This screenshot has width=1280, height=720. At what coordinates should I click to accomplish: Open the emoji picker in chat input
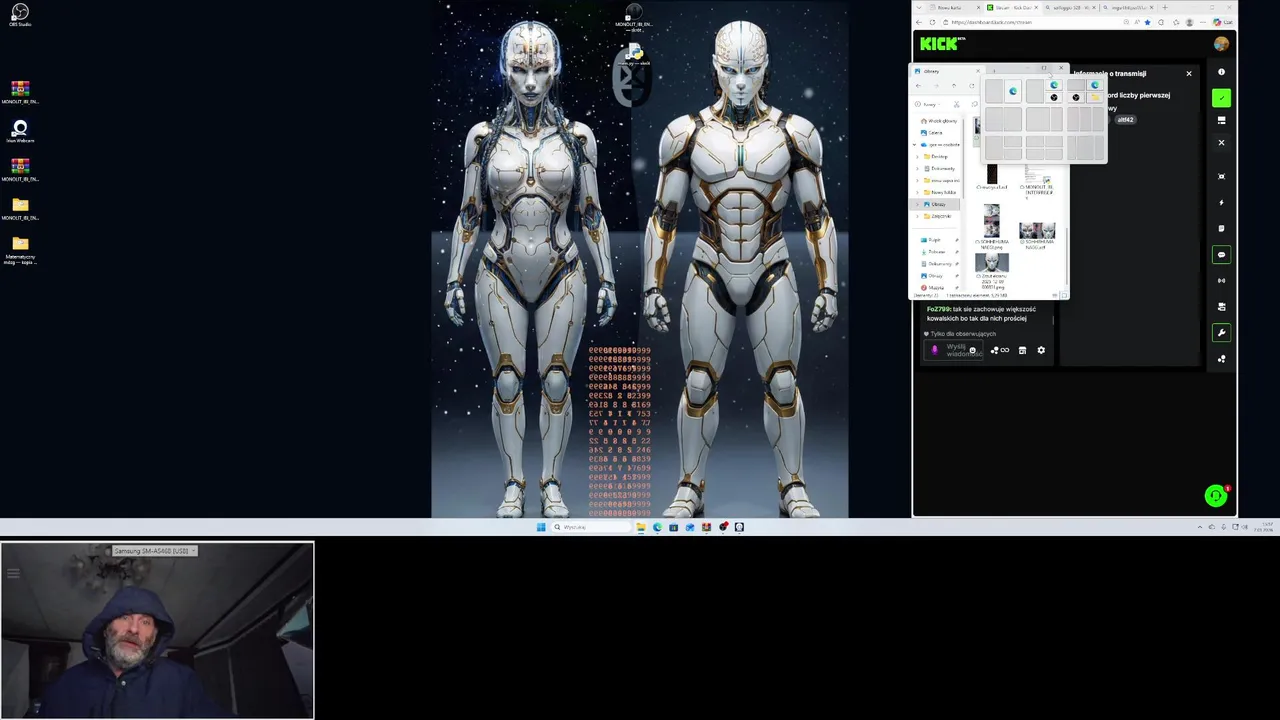(972, 351)
